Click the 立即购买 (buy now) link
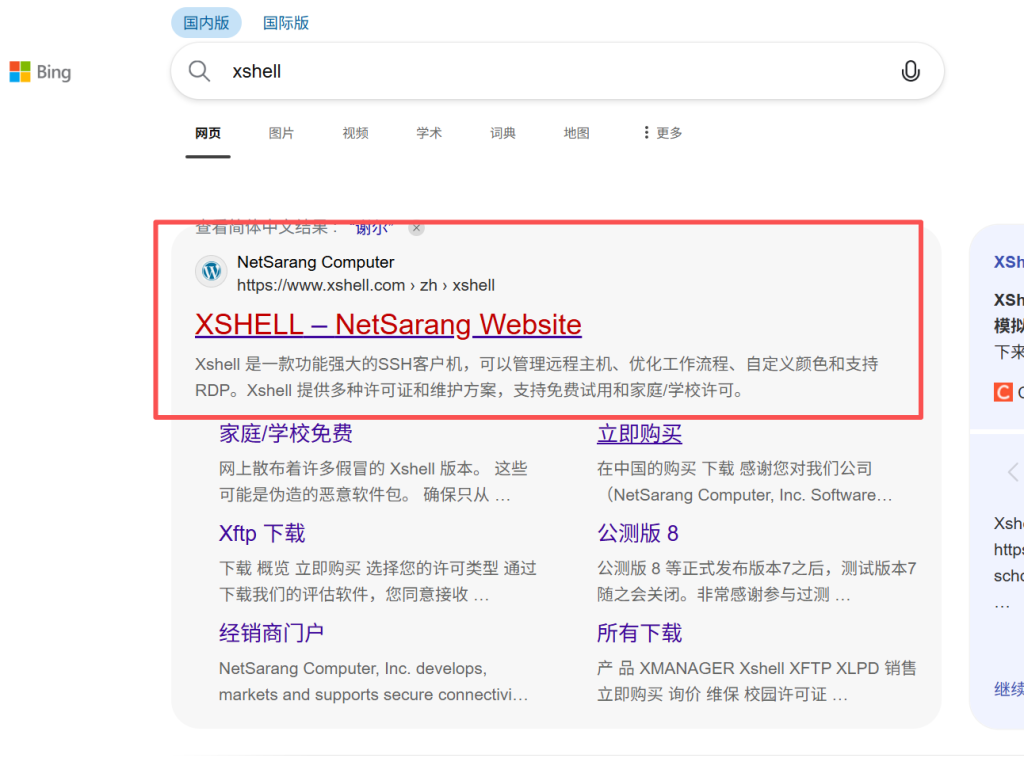 pos(639,434)
